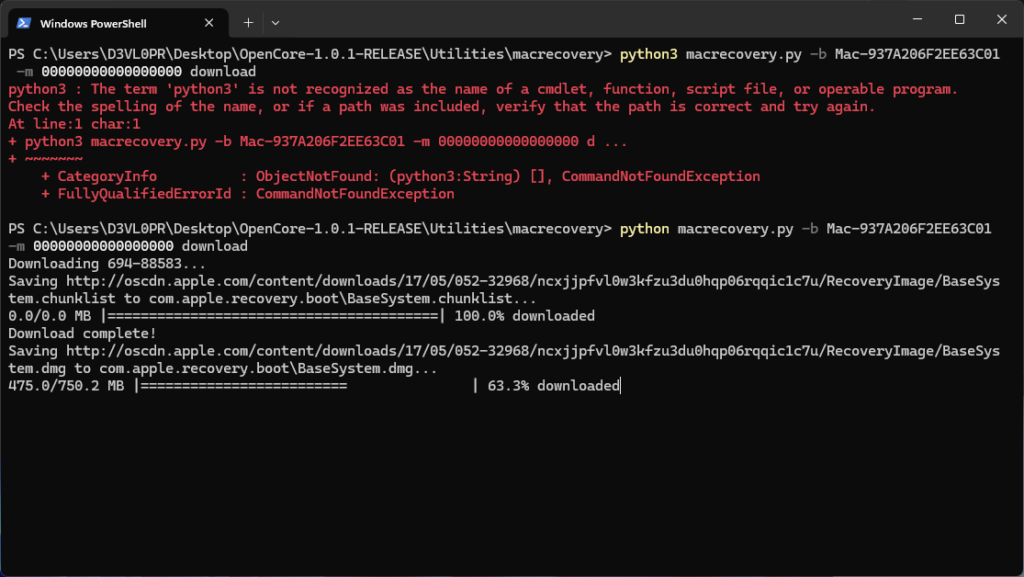Minimize the terminal window

[x=916, y=19]
